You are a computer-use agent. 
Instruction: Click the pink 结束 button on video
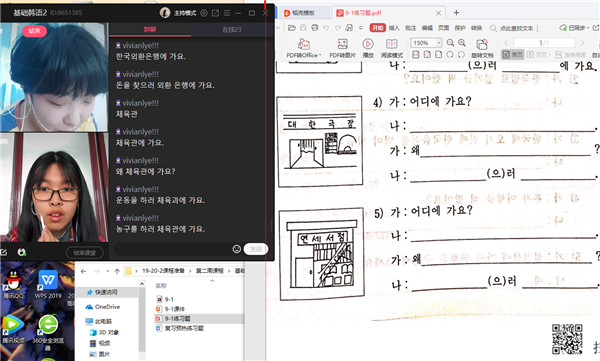coord(34,31)
